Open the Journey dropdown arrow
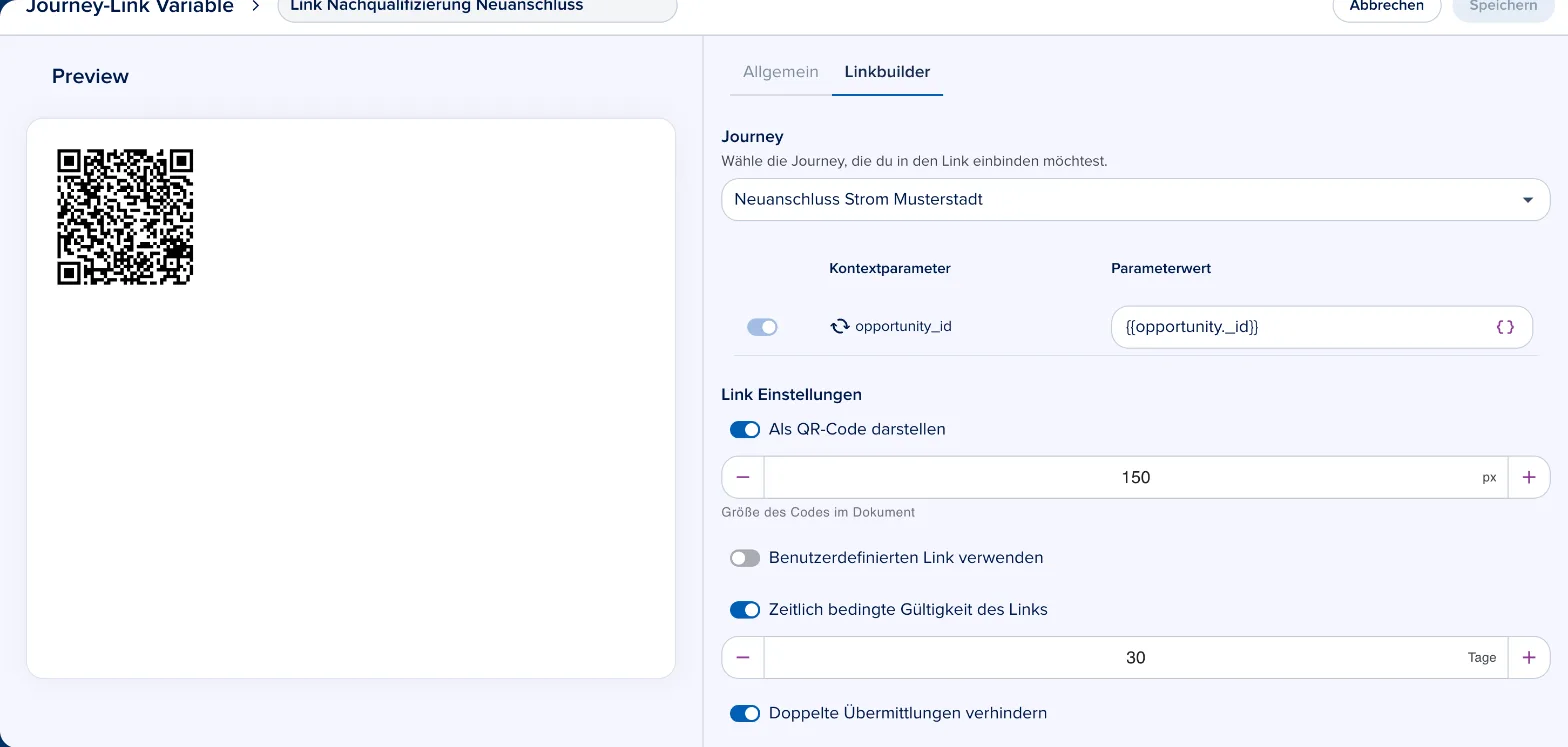Screen dimensions: 1568x747 pos(1528,200)
